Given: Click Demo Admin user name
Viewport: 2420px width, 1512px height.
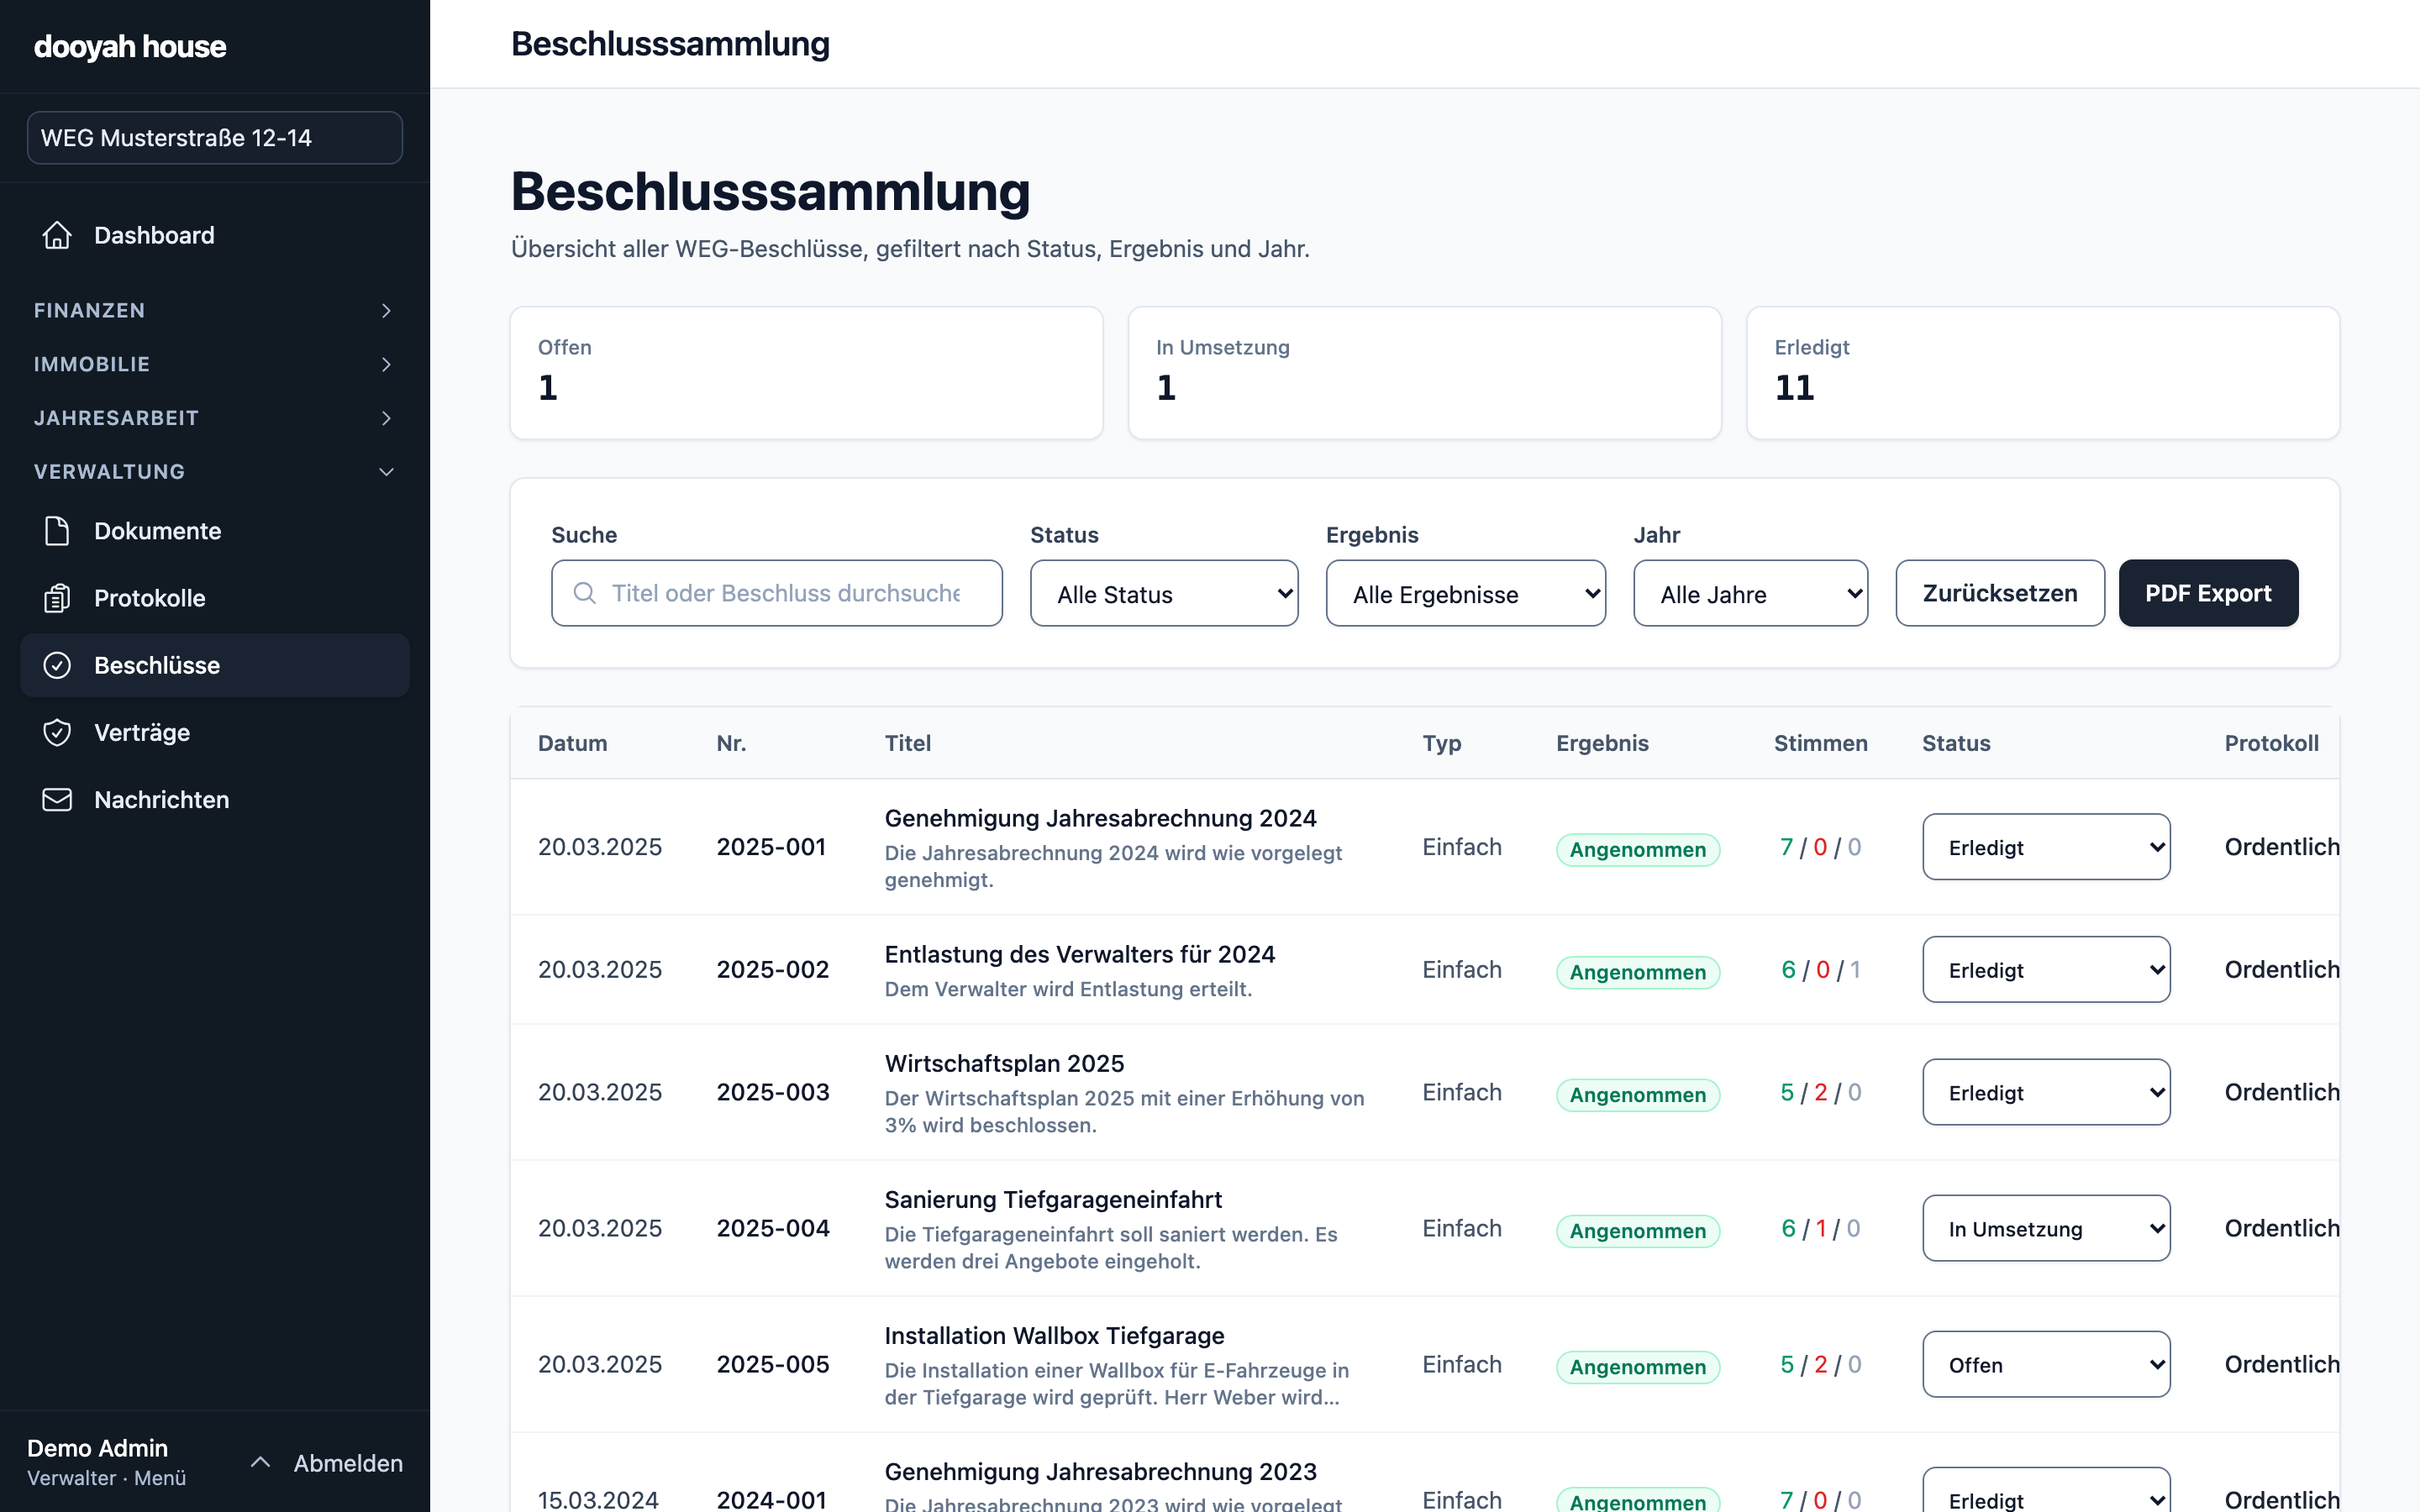Looking at the screenshot, I should pos(97,1448).
